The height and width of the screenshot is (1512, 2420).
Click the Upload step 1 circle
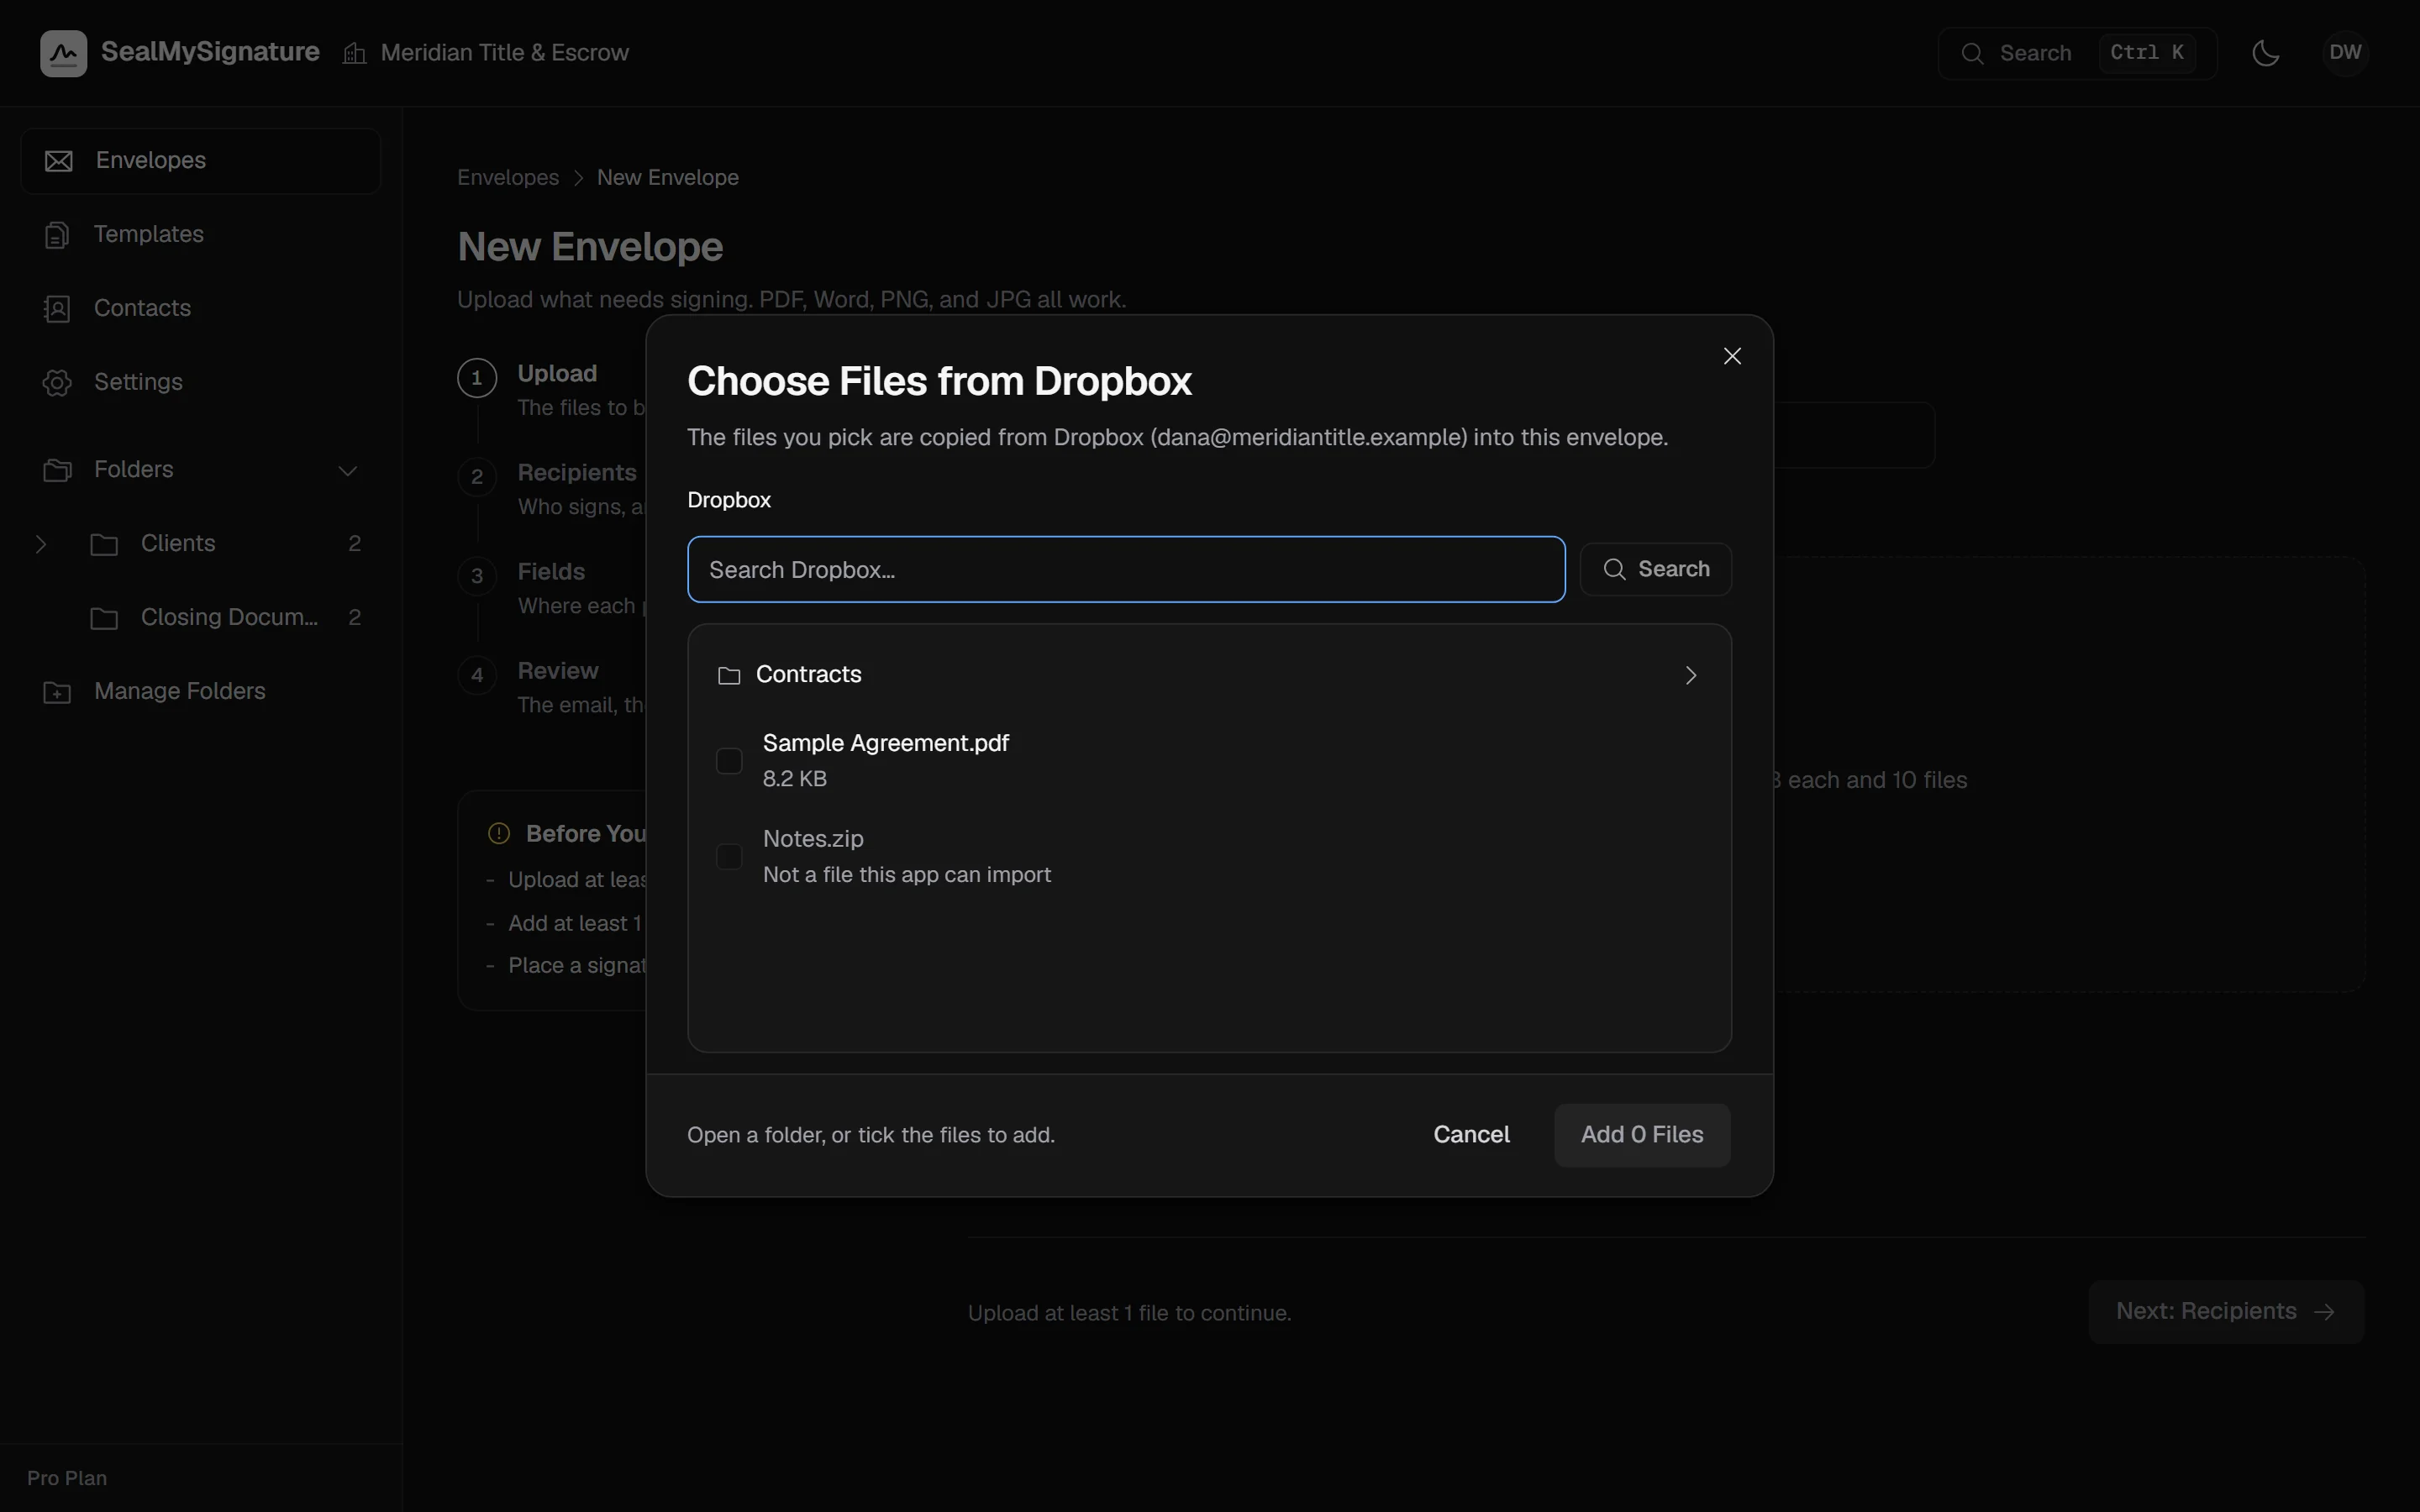pos(477,378)
